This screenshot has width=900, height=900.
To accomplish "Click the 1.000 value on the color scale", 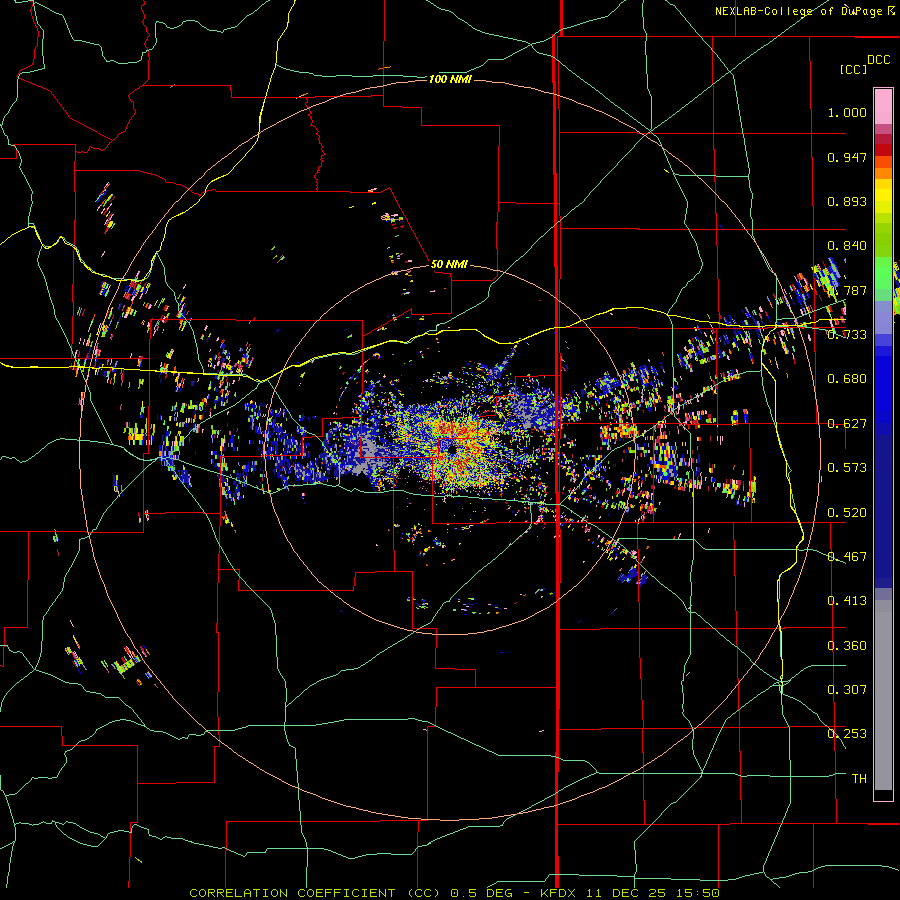I will (847, 112).
